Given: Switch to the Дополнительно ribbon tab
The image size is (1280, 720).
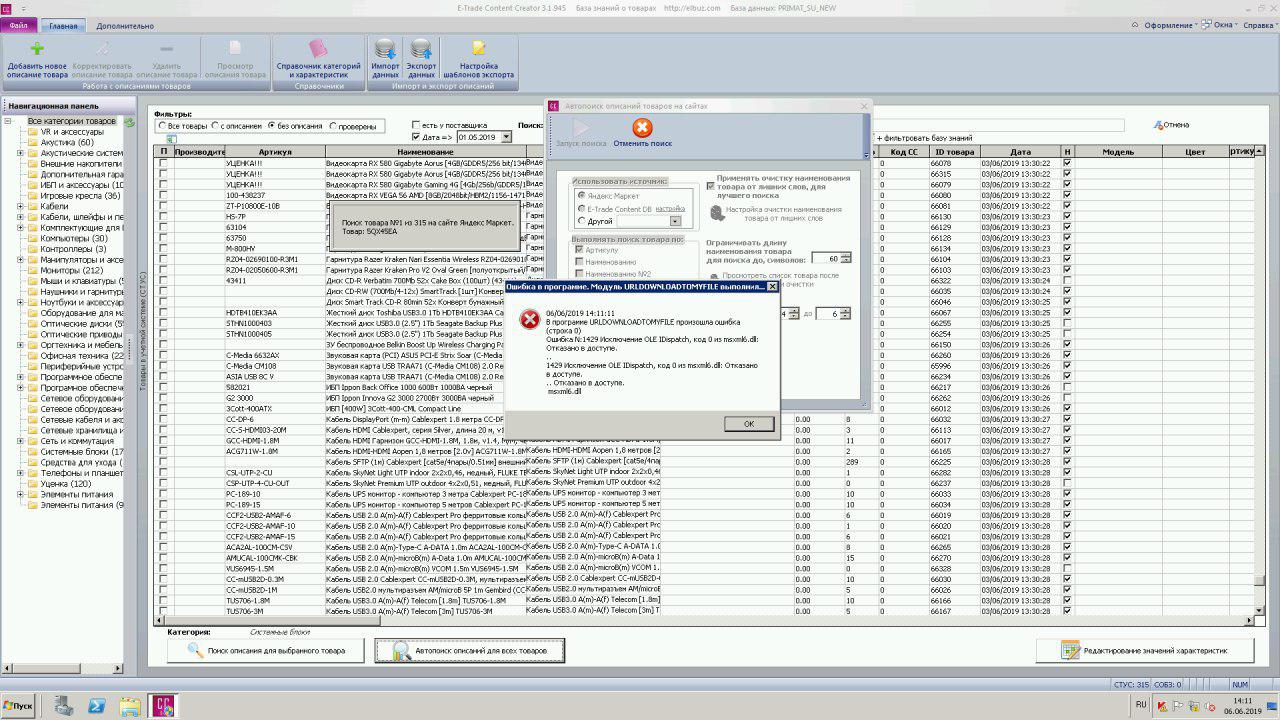Looking at the screenshot, I should tap(125, 25).
